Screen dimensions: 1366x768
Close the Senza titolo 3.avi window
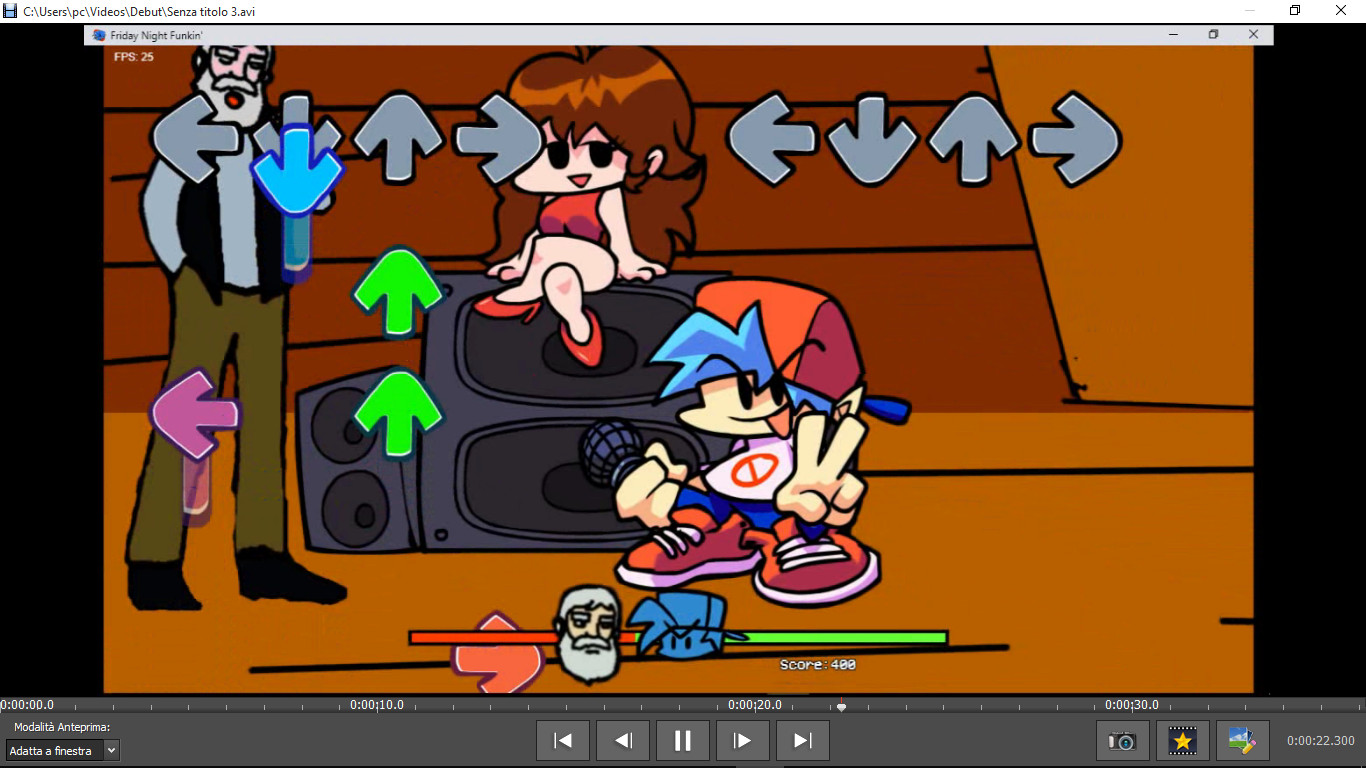[x=1341, y=11]
